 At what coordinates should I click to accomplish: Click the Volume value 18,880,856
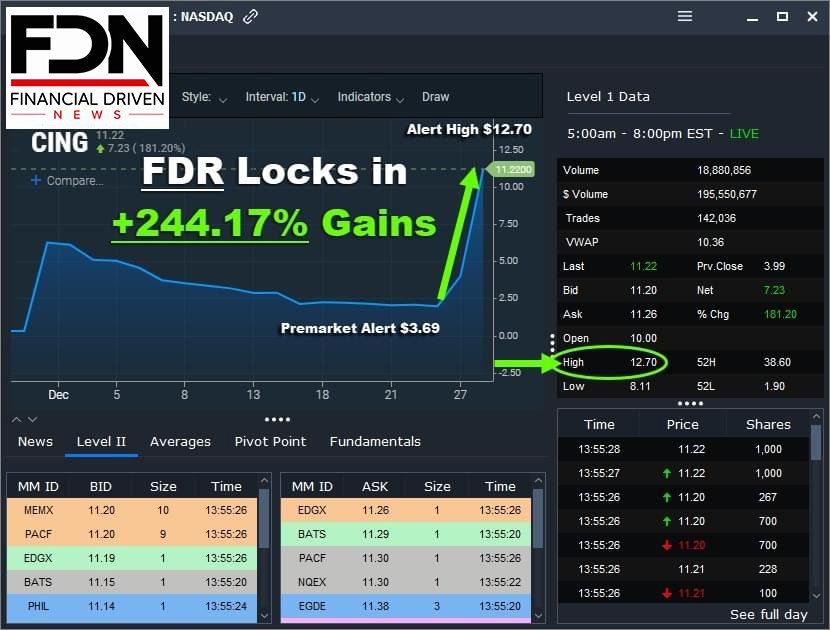point(724,170)
